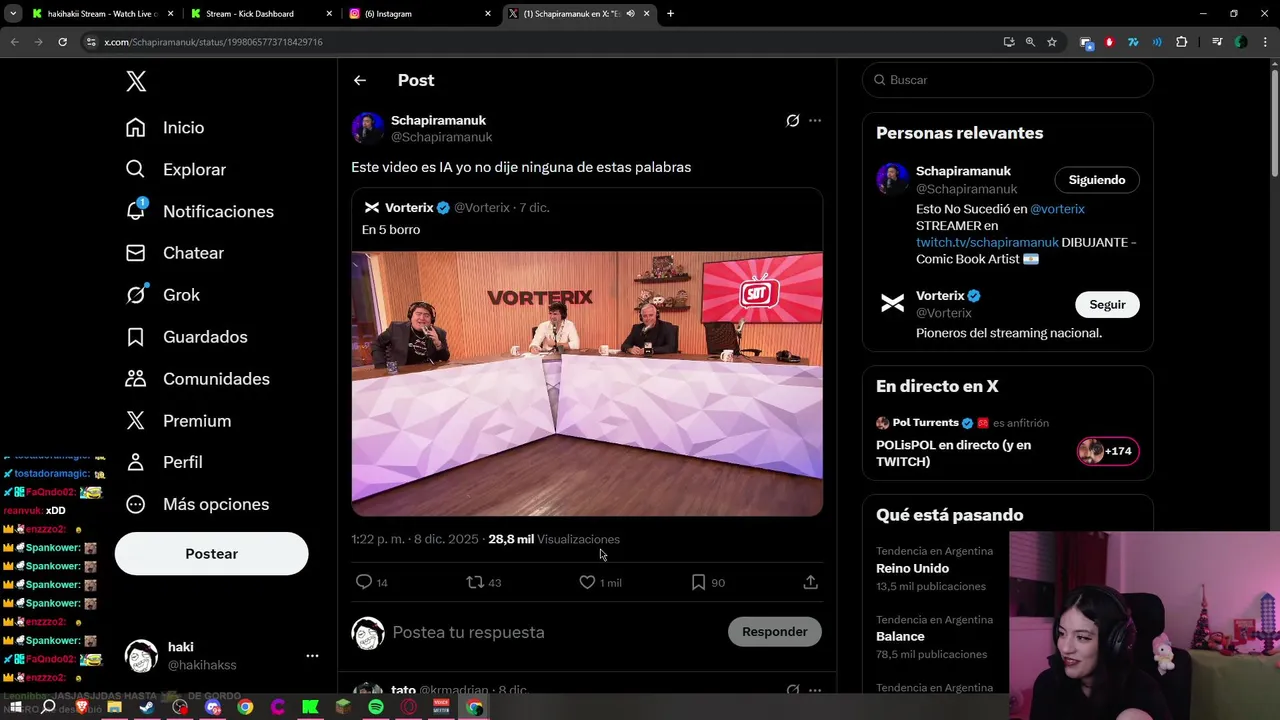Click the browser back arrow
This screenshot has width=1280, height=720.
click(14, 42)
